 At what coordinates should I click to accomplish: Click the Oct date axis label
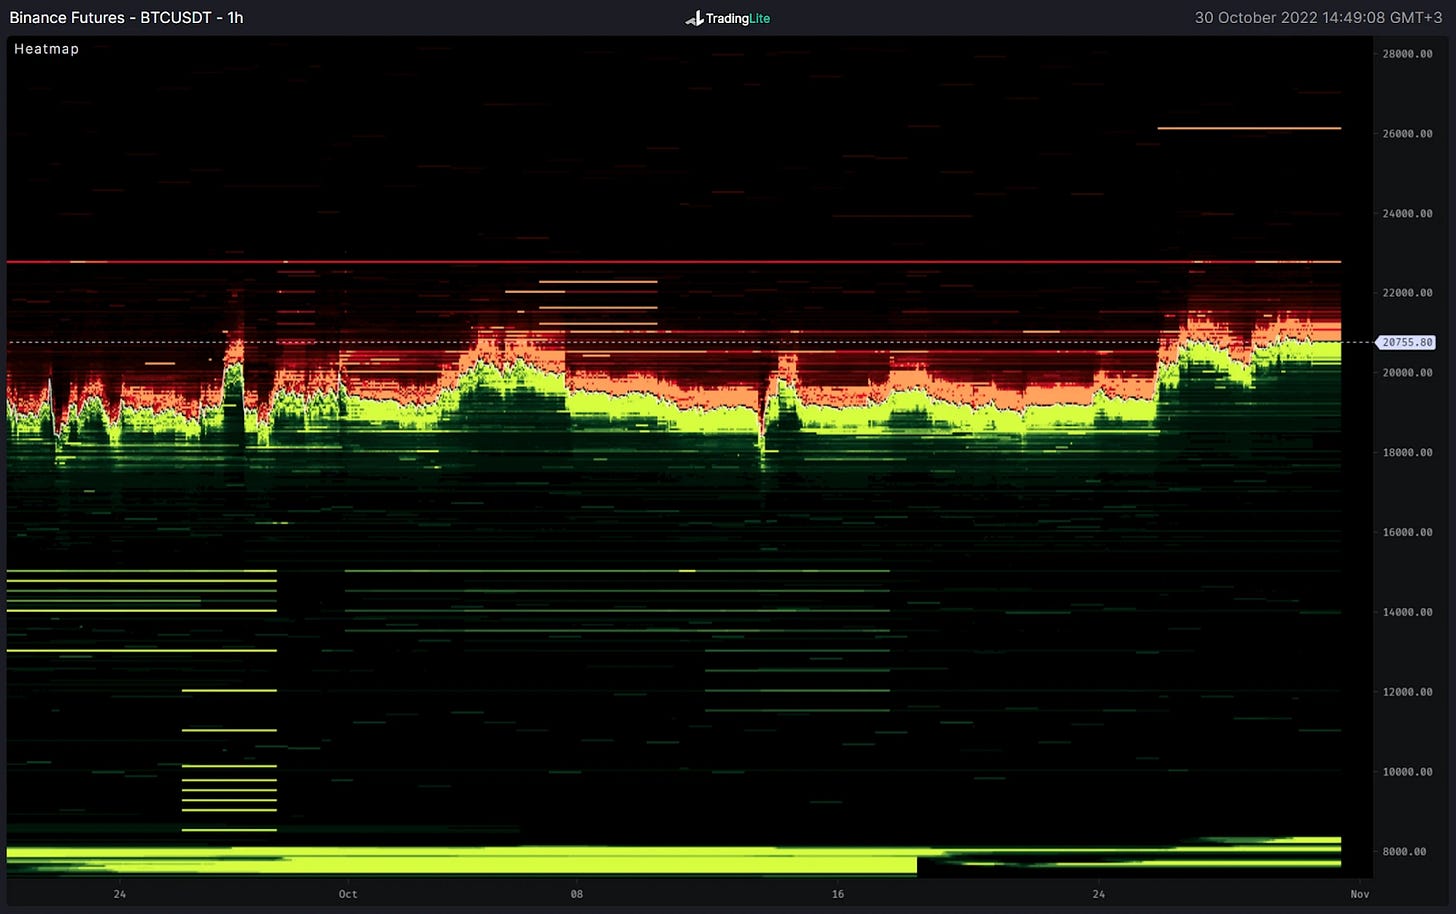pyautogui.click(x=348, y=894)
